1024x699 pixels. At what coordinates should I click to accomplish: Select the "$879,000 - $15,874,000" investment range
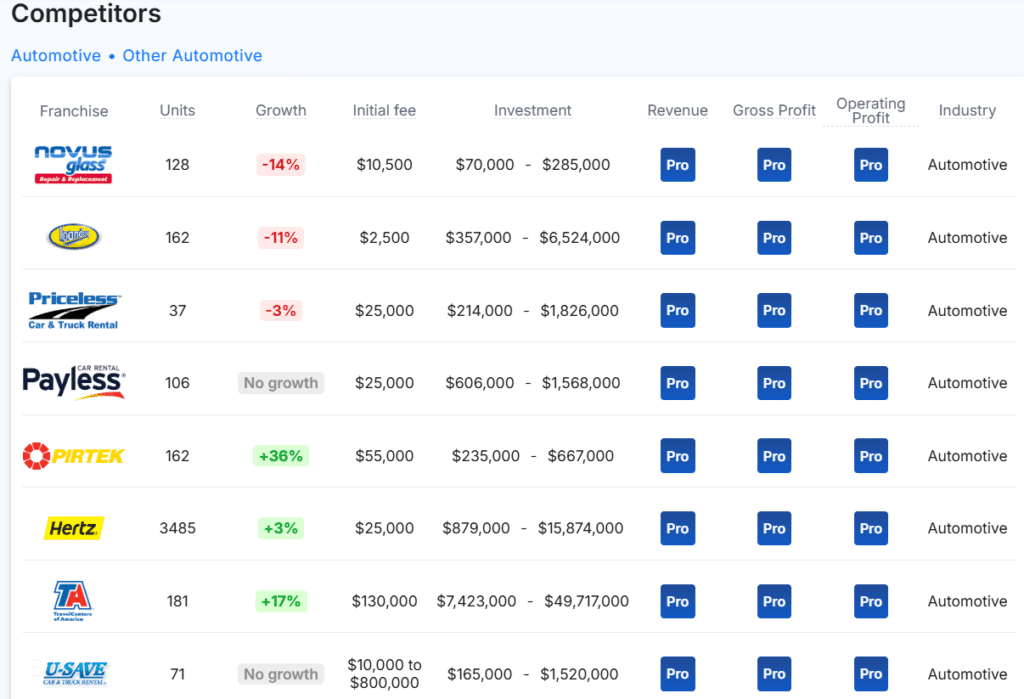(533, 528)
